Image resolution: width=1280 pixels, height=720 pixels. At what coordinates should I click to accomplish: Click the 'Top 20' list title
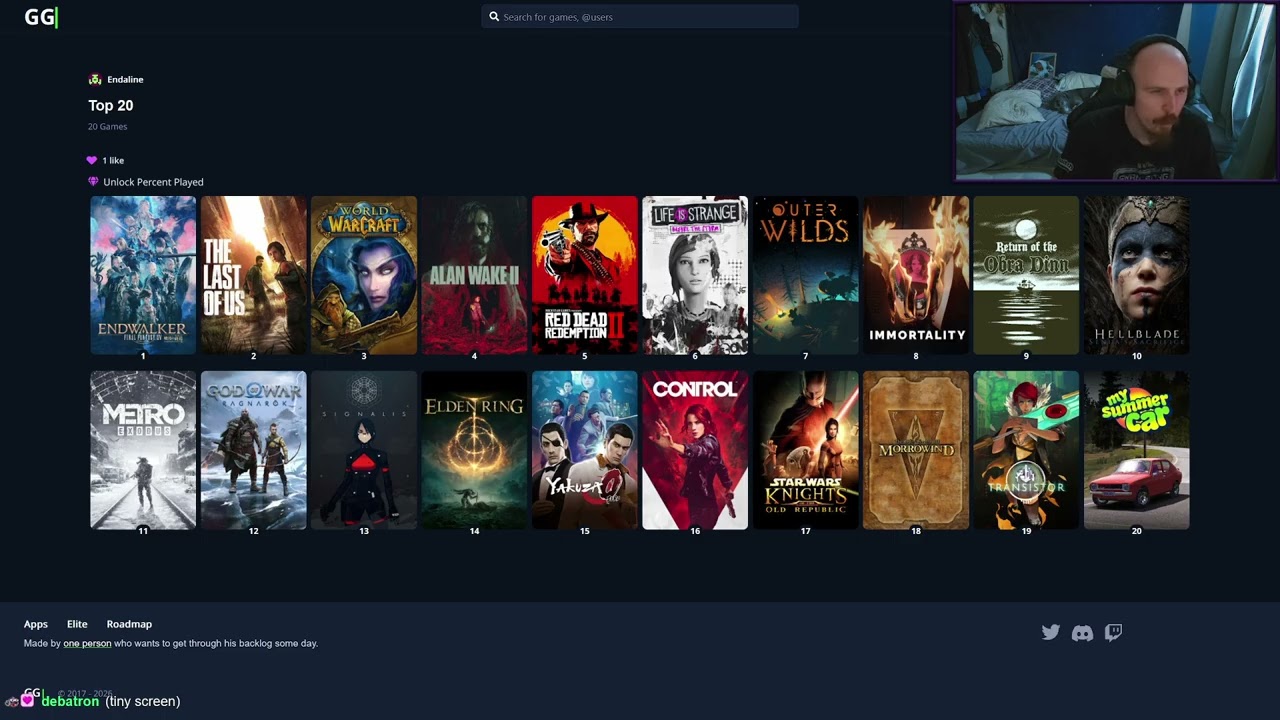point(110,105)
